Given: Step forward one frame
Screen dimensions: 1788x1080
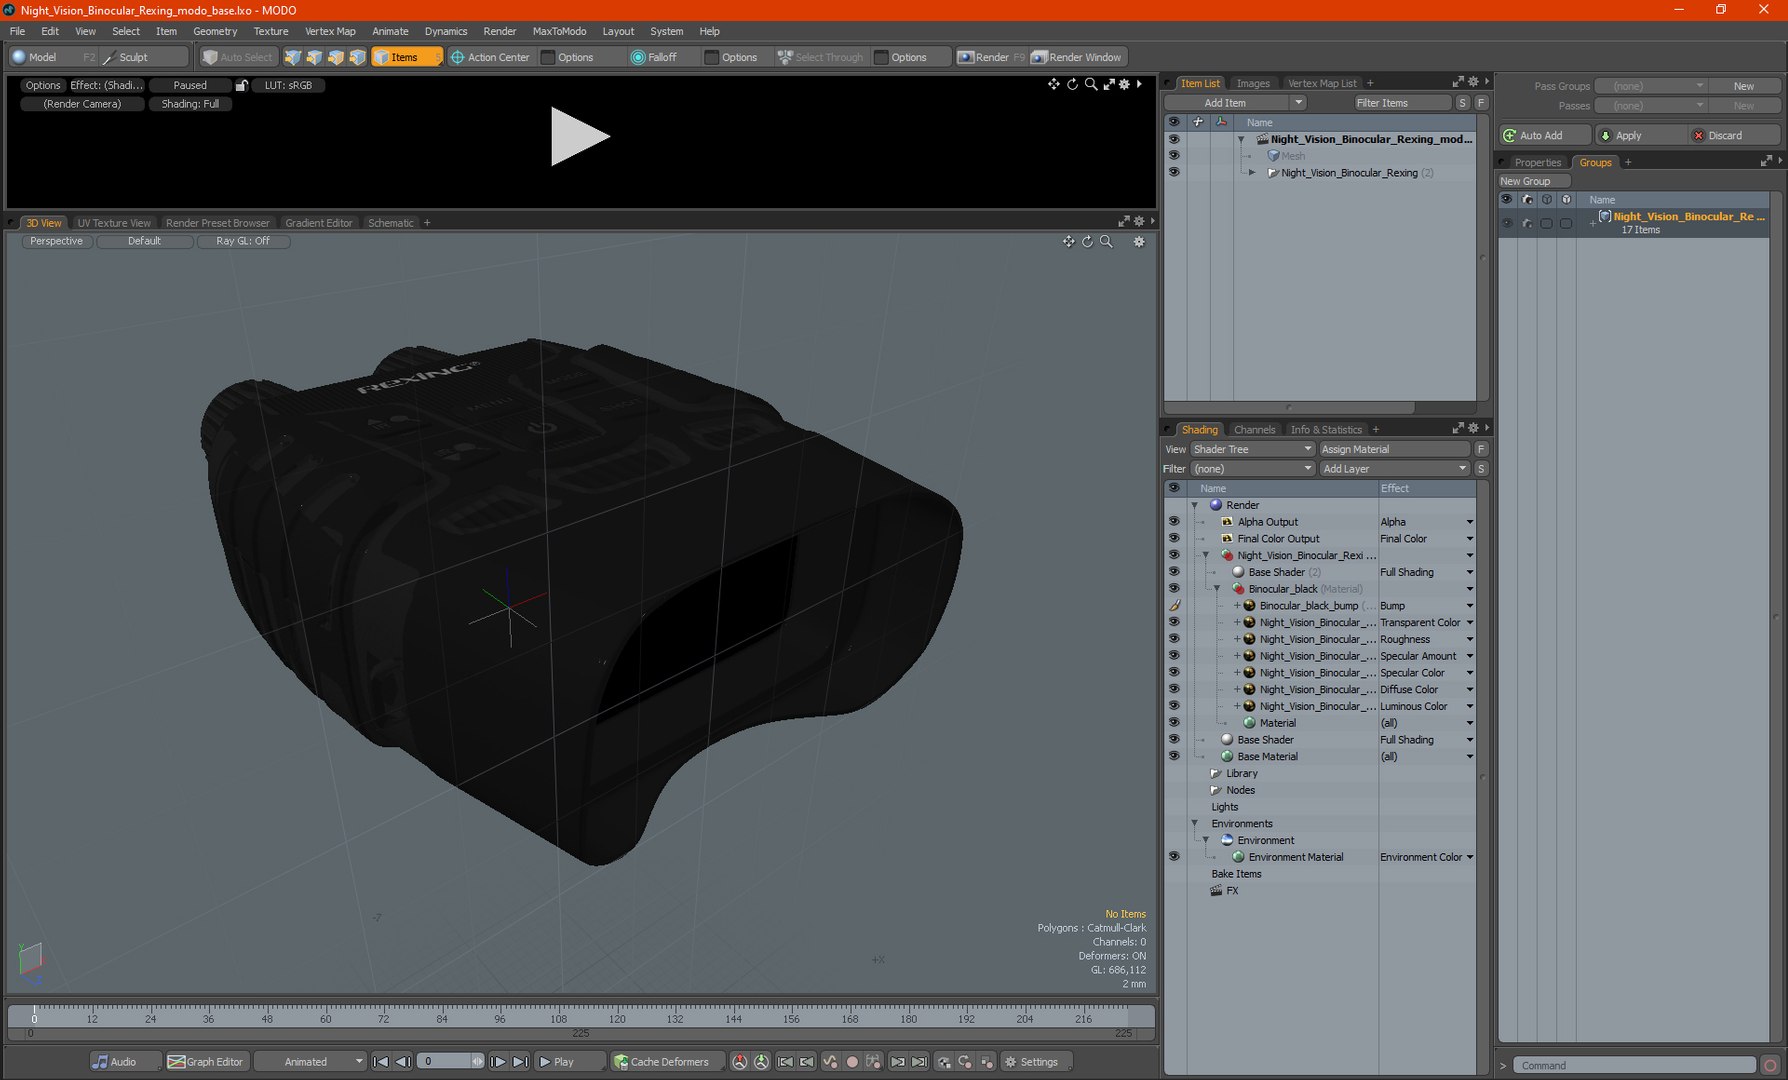Looking at the screenshot, I should pos(498,1062).
